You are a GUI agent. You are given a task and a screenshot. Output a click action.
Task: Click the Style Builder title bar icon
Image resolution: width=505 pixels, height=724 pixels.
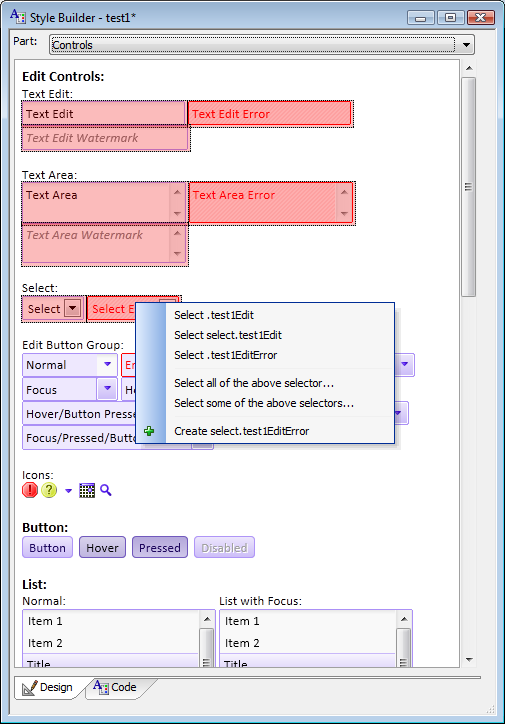pyautogui.click(x=18, y=17)
